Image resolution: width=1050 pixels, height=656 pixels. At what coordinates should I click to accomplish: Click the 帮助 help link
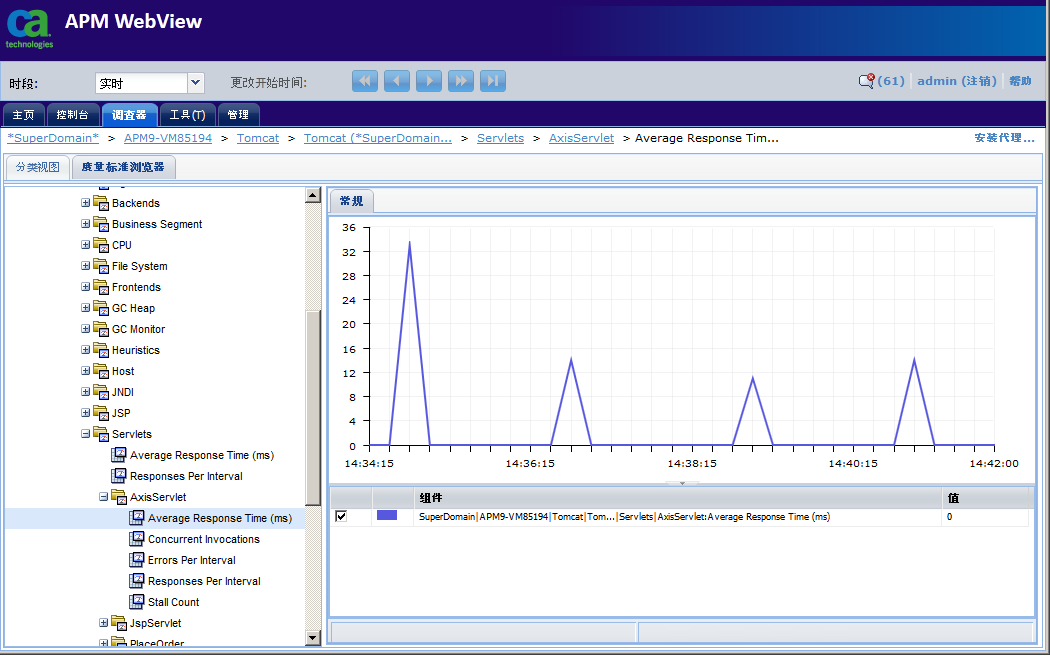click(x=1020, y=81)
